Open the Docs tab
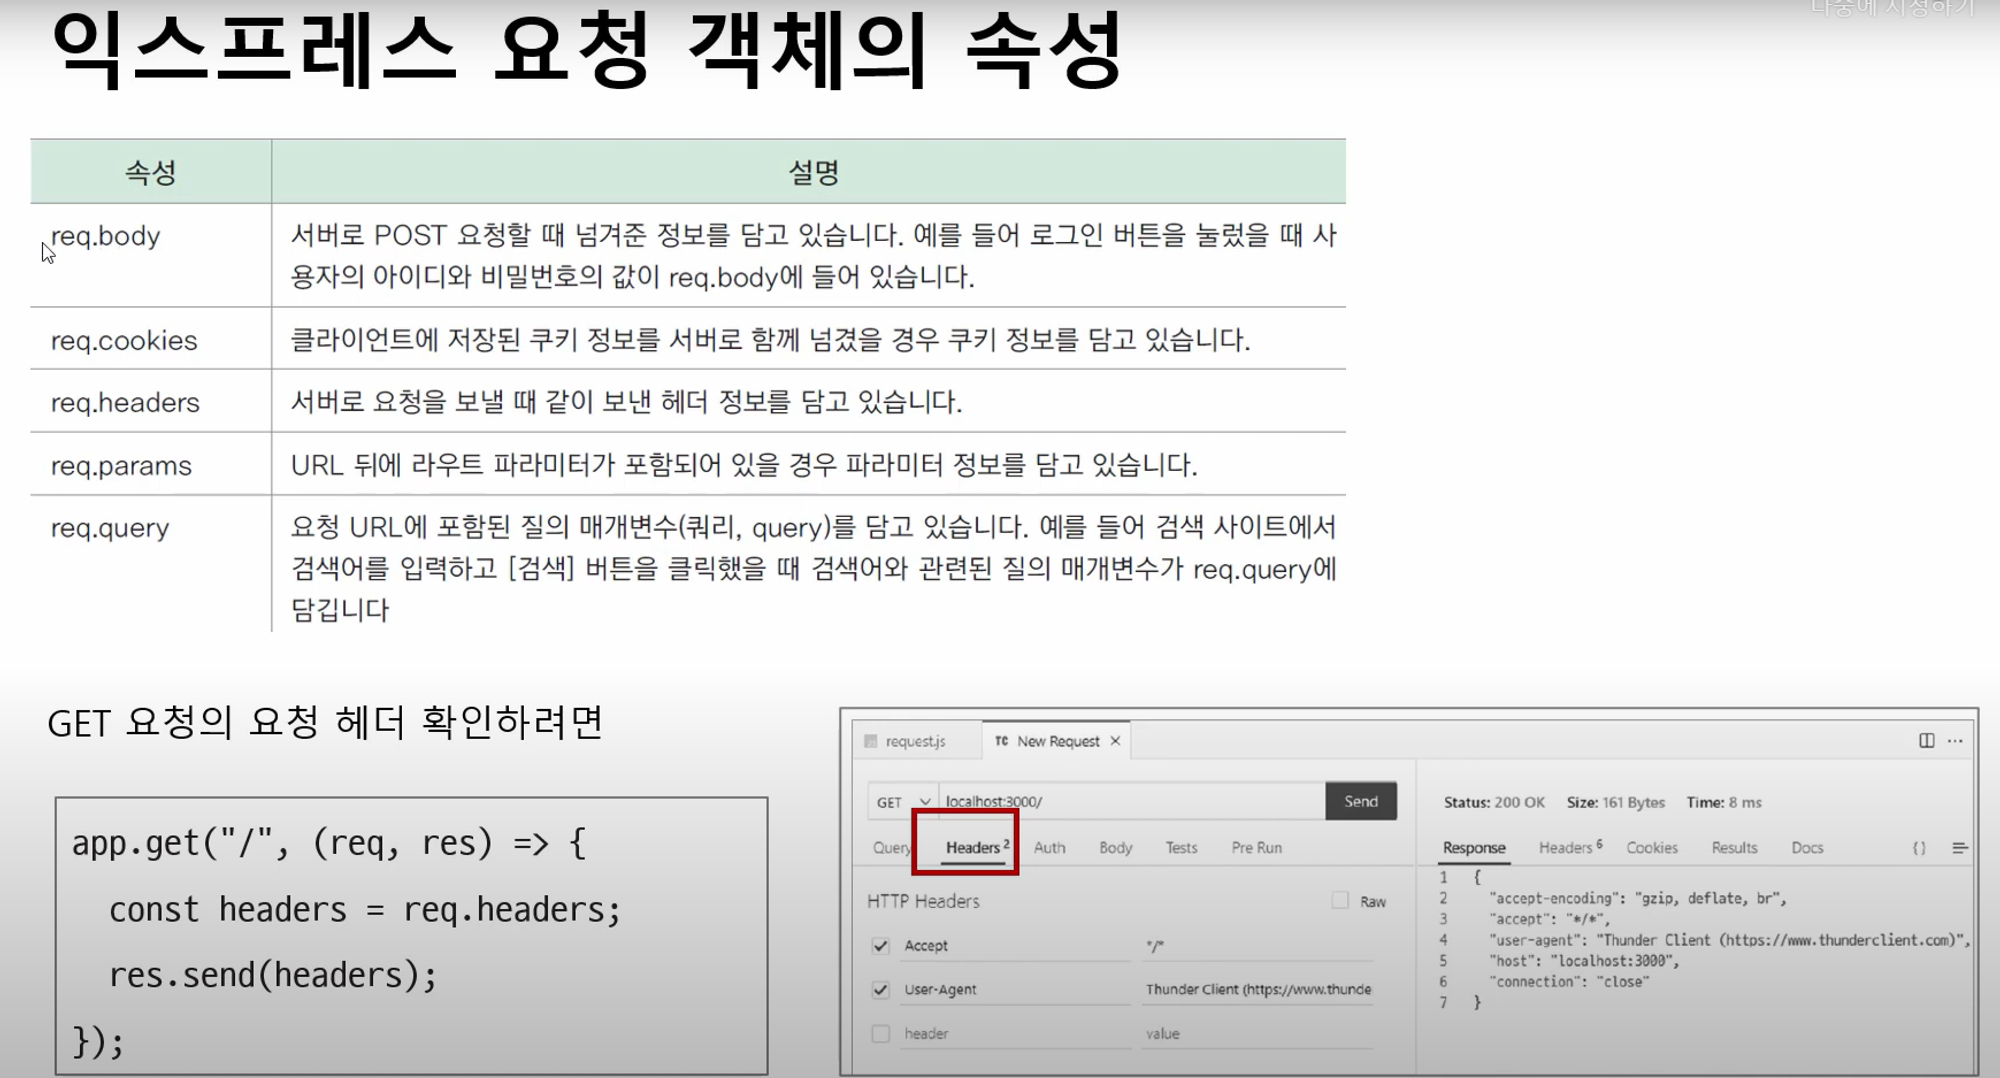The height and width of the screenshot is (1078, 2000). coord(1807,848)
